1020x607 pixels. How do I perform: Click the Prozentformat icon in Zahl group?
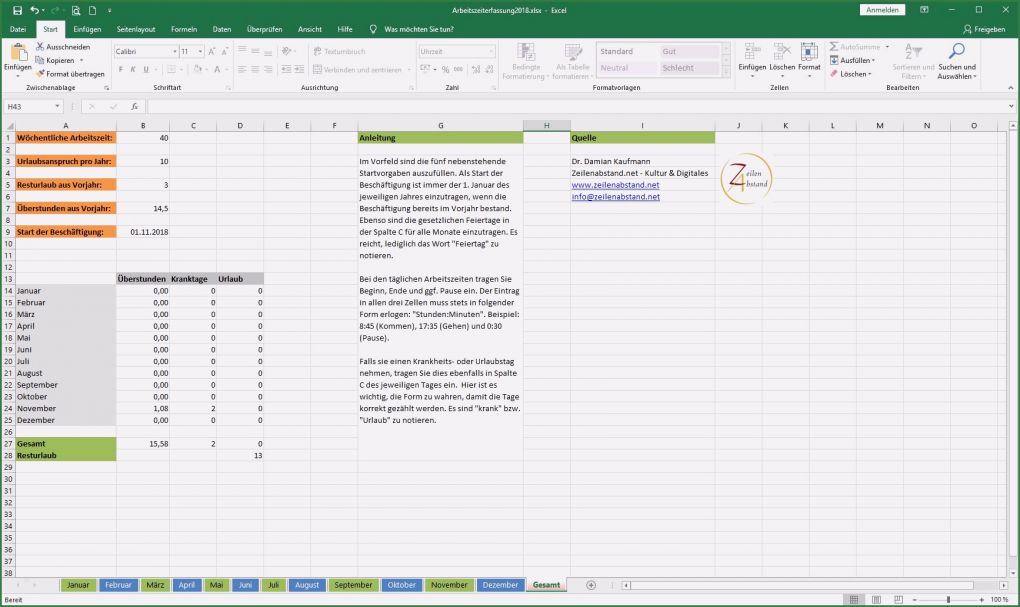pyautogui.click(x=445, y=69)
